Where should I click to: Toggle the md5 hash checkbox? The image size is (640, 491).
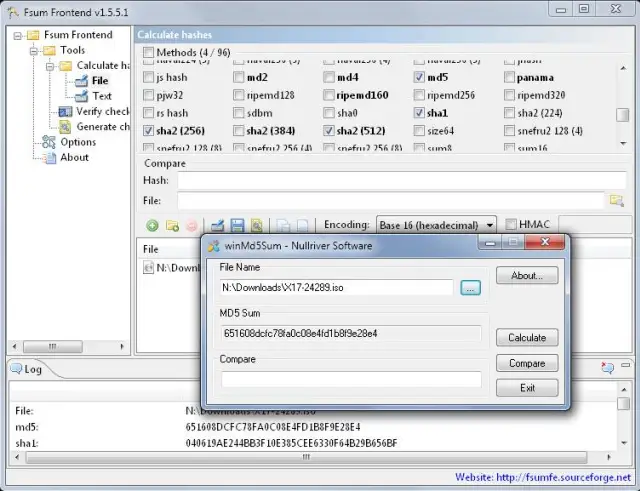(420, 77)
